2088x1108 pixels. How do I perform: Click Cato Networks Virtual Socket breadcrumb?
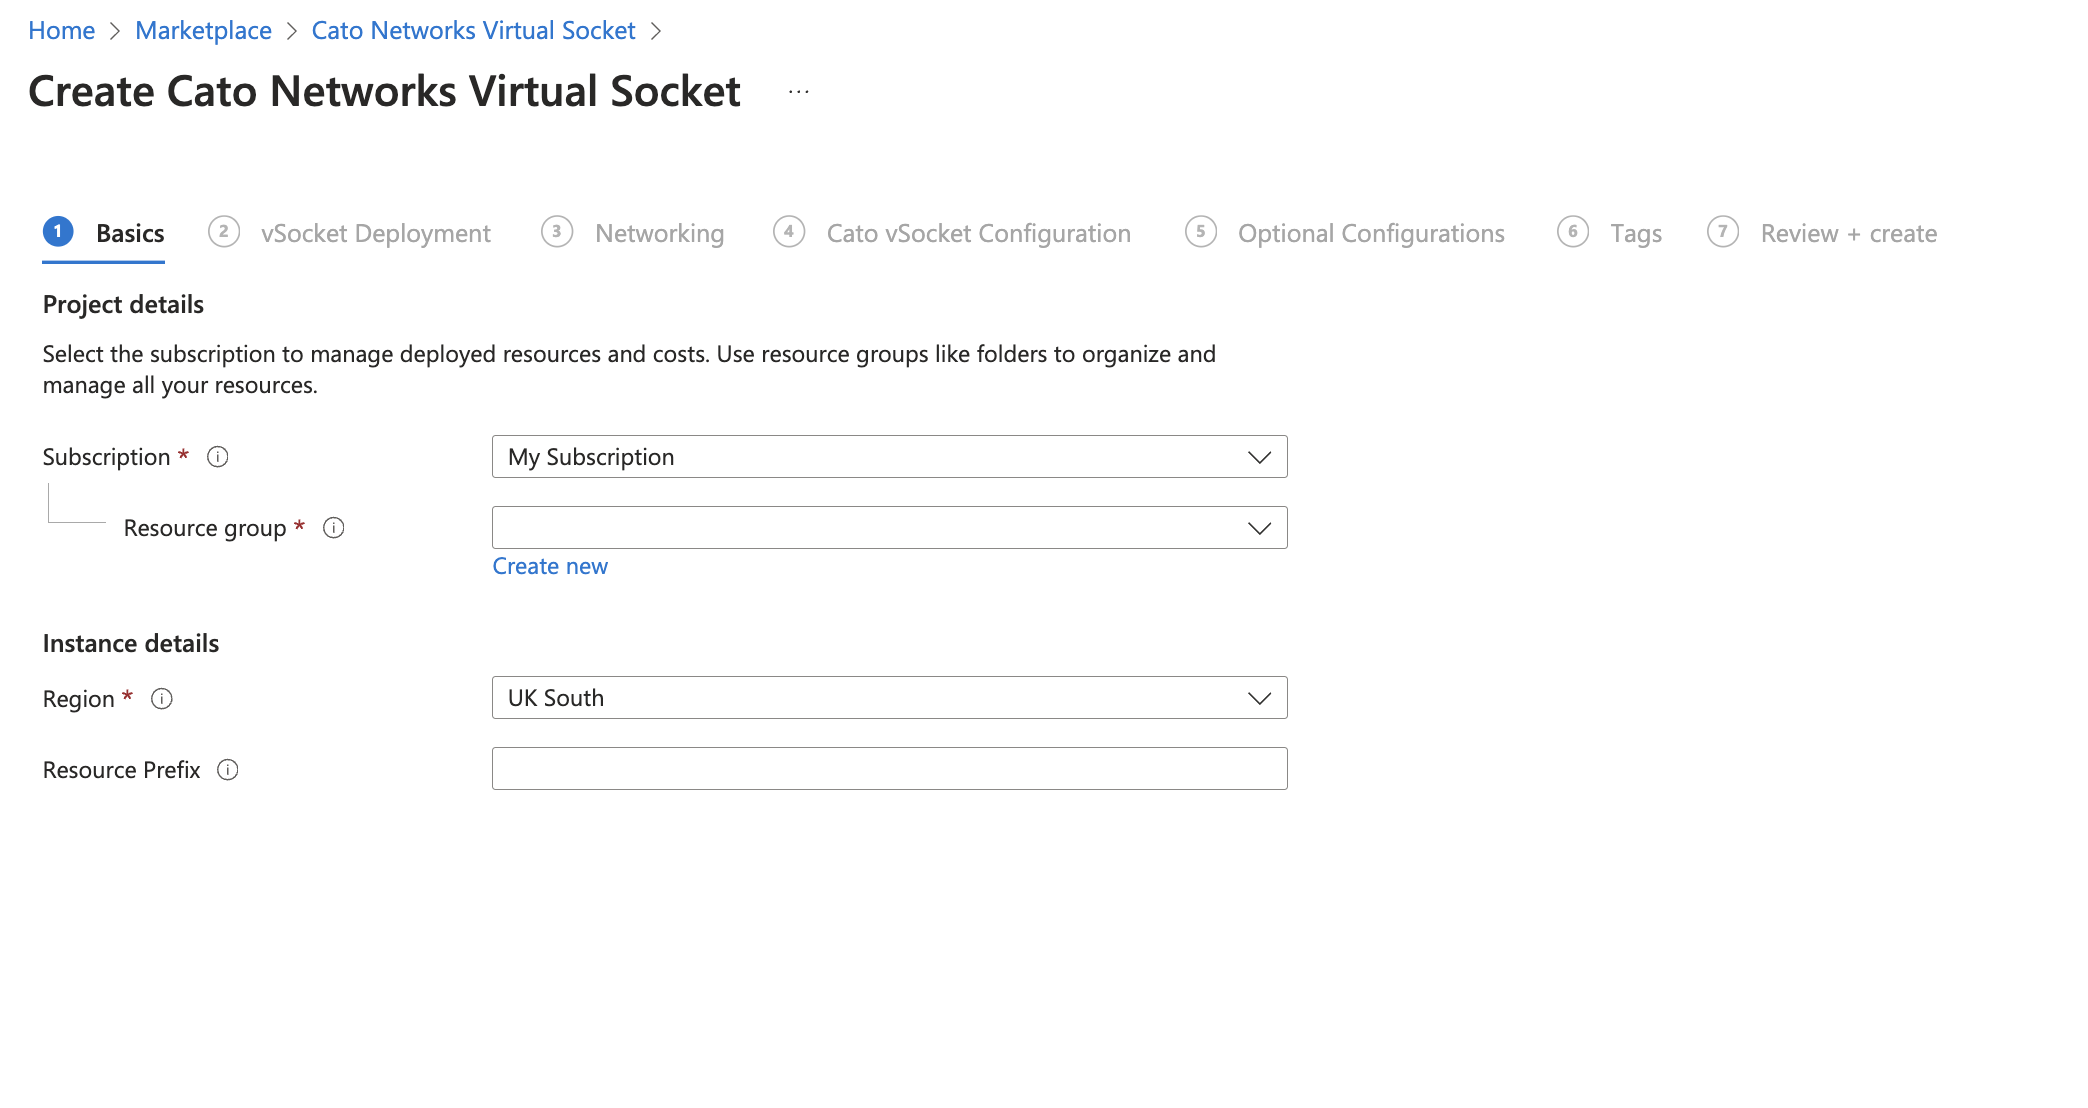coord(473,30)
